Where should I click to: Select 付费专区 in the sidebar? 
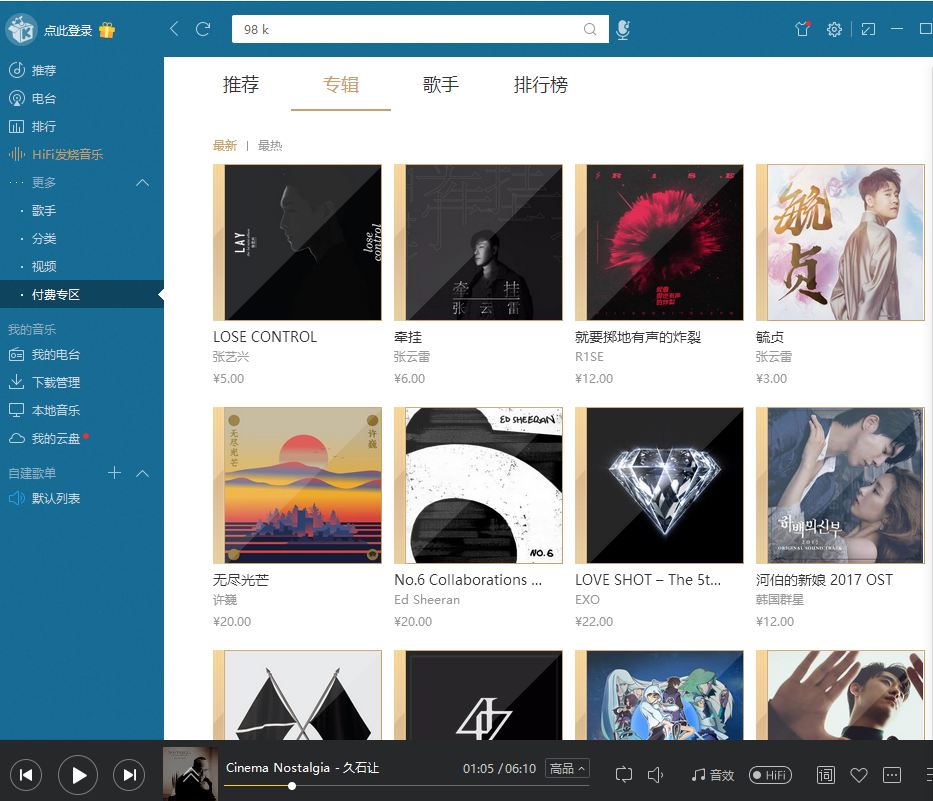click(82, 295)
